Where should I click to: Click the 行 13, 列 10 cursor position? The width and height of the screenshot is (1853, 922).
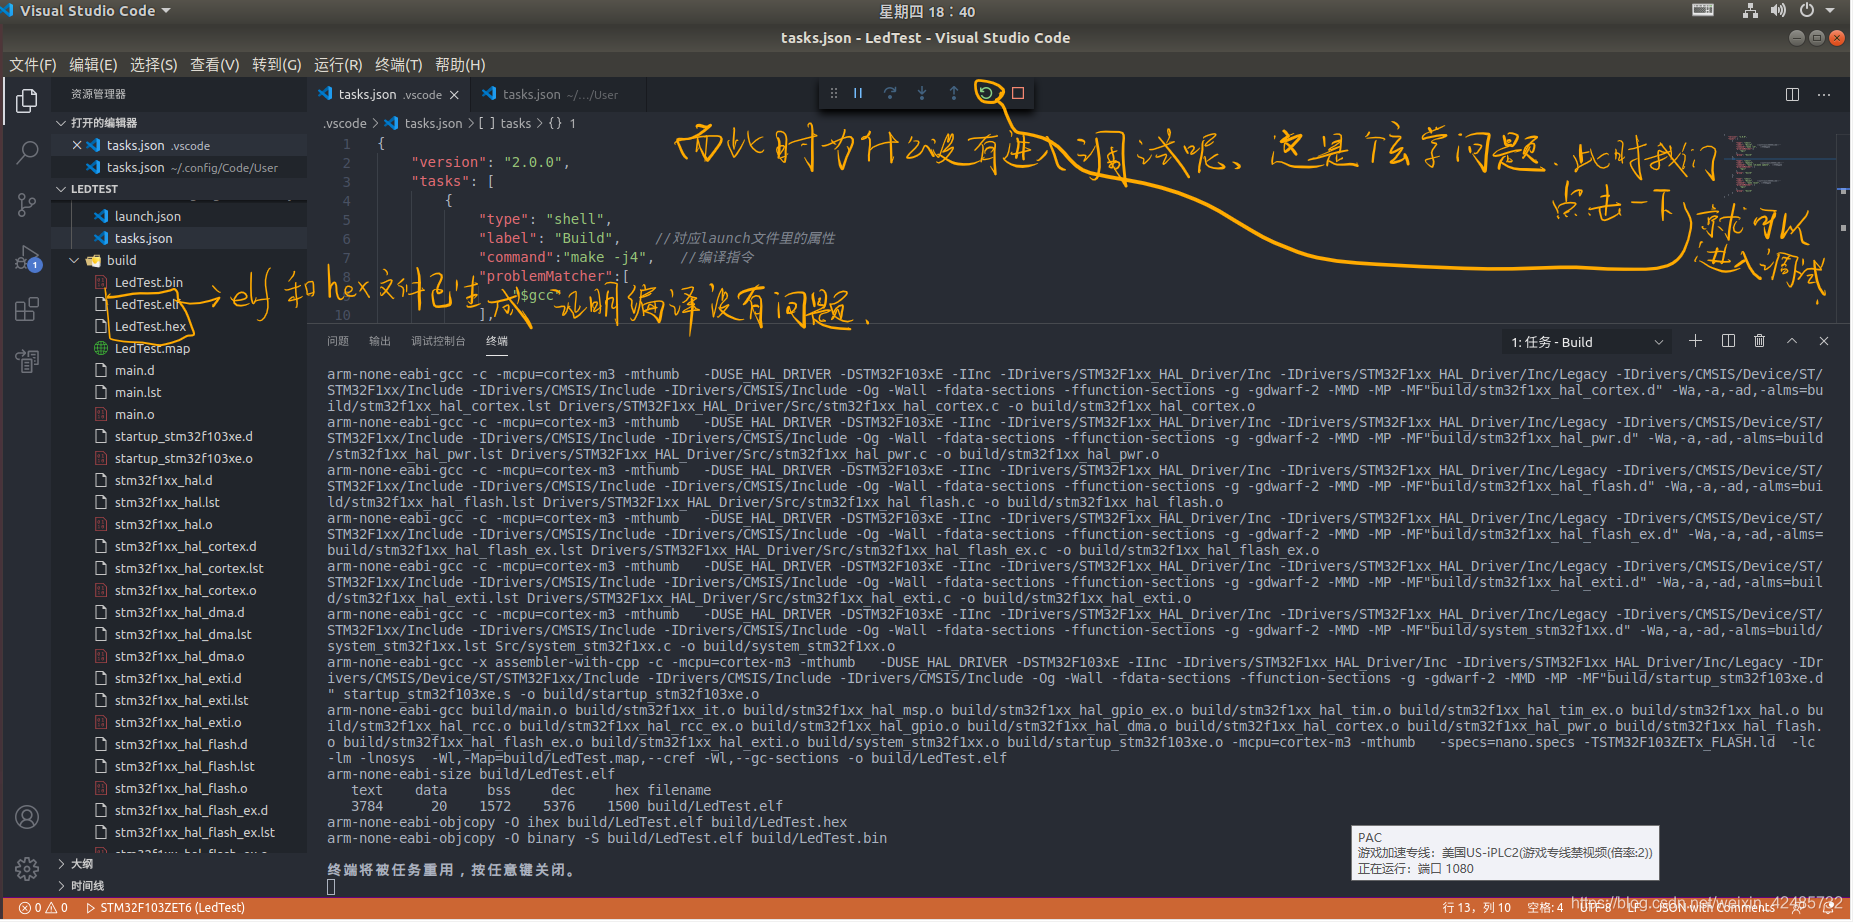(1476, 908)
